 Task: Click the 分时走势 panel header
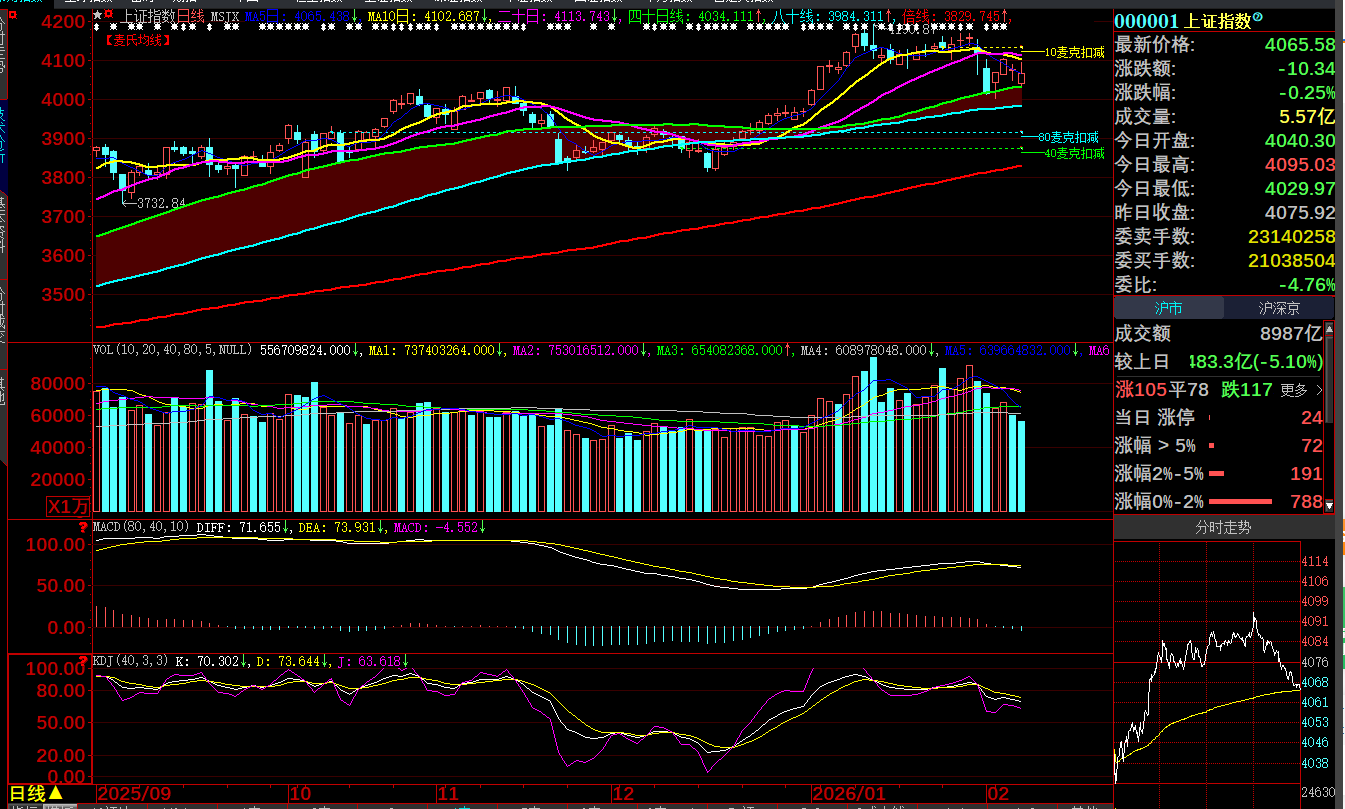click(1223, 527)
